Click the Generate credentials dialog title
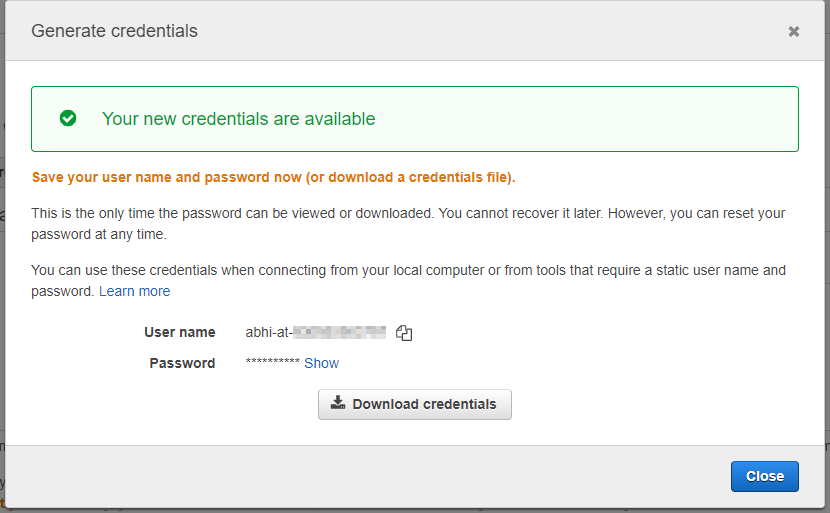Image resolution: width=830 pixels, height=513 pixels. (x=114, y=31)
